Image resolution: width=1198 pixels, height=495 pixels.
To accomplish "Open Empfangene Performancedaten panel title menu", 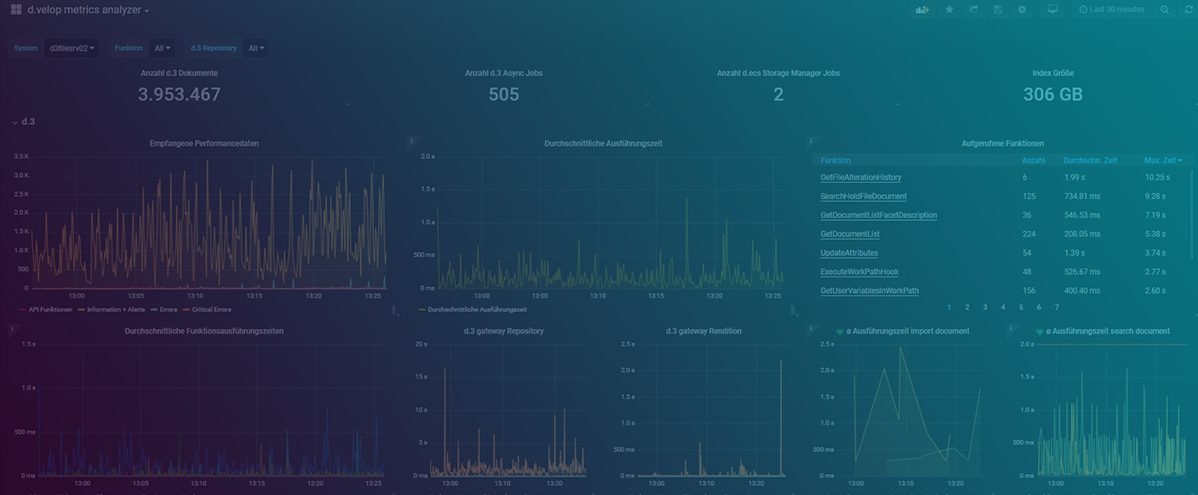I will click(x=204, y=144).
